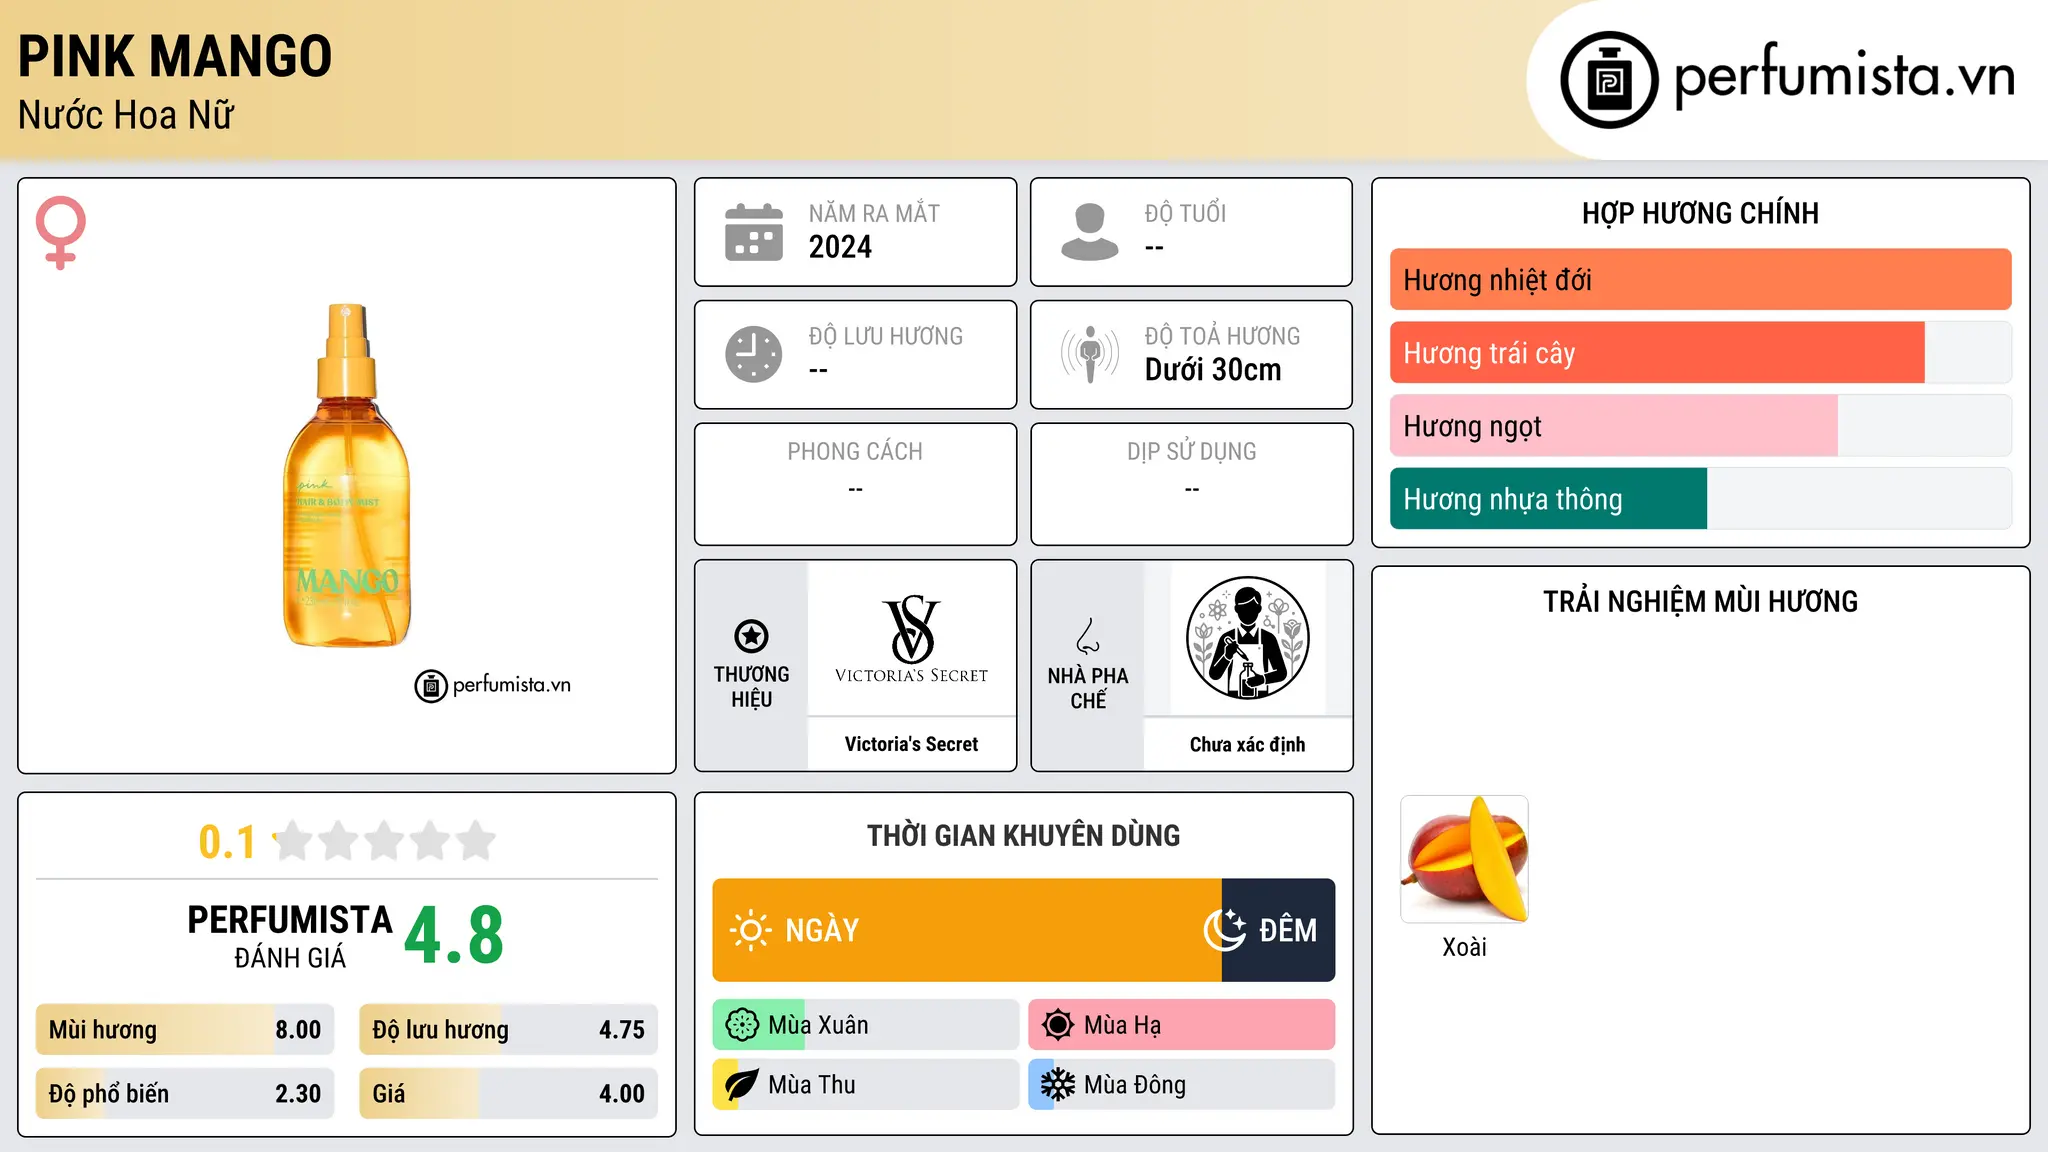The height and width of the screenshot is (1152, 2048).
Task: Click the summer sun icon by Mùa Hạ
Action: click(x=1058, y=1025)
